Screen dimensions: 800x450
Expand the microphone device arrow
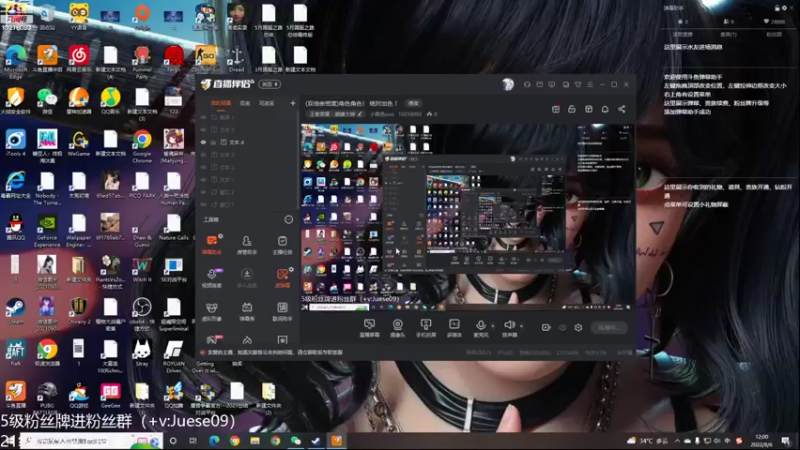[493, 326]
